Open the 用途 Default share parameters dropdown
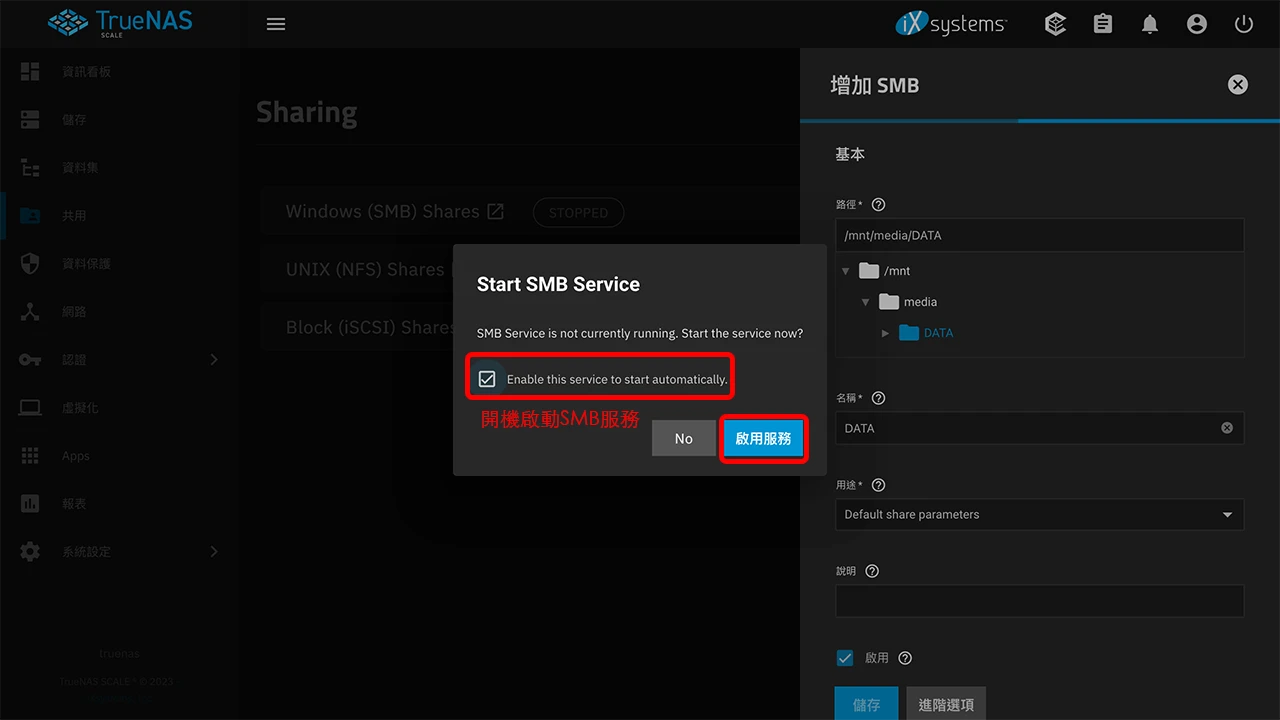 1039,515
